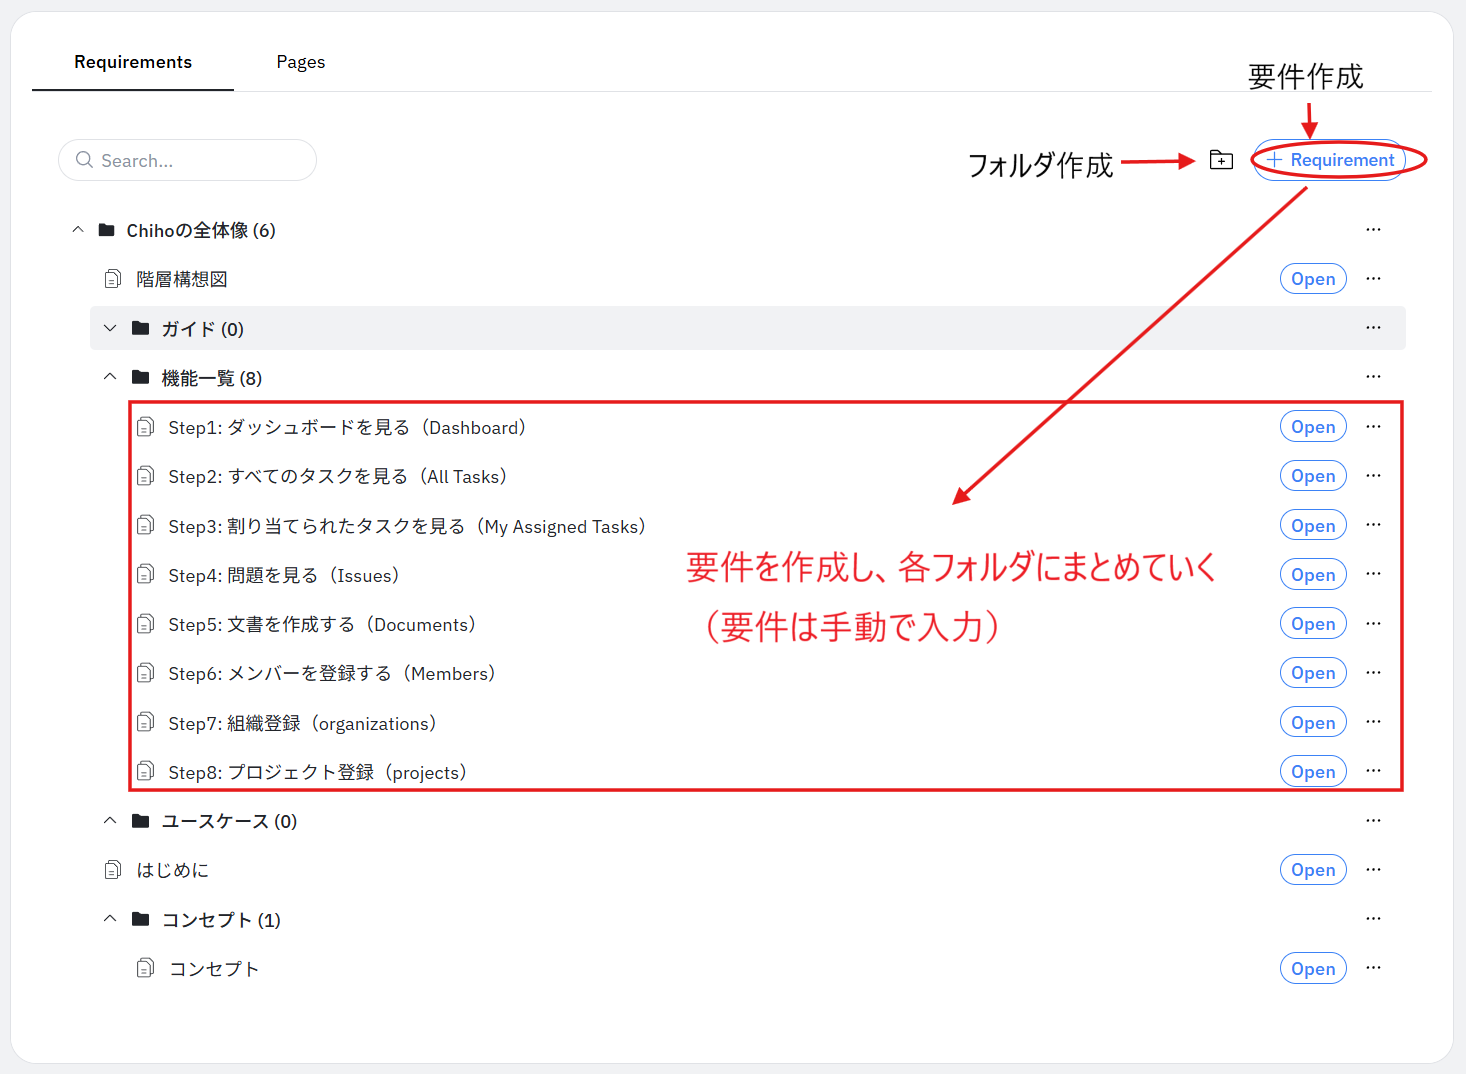Image resolution: width=1466 pixels, height=1074 pixels.
Task: Click magnifier icon in search box
Action: tap(85, 160)
